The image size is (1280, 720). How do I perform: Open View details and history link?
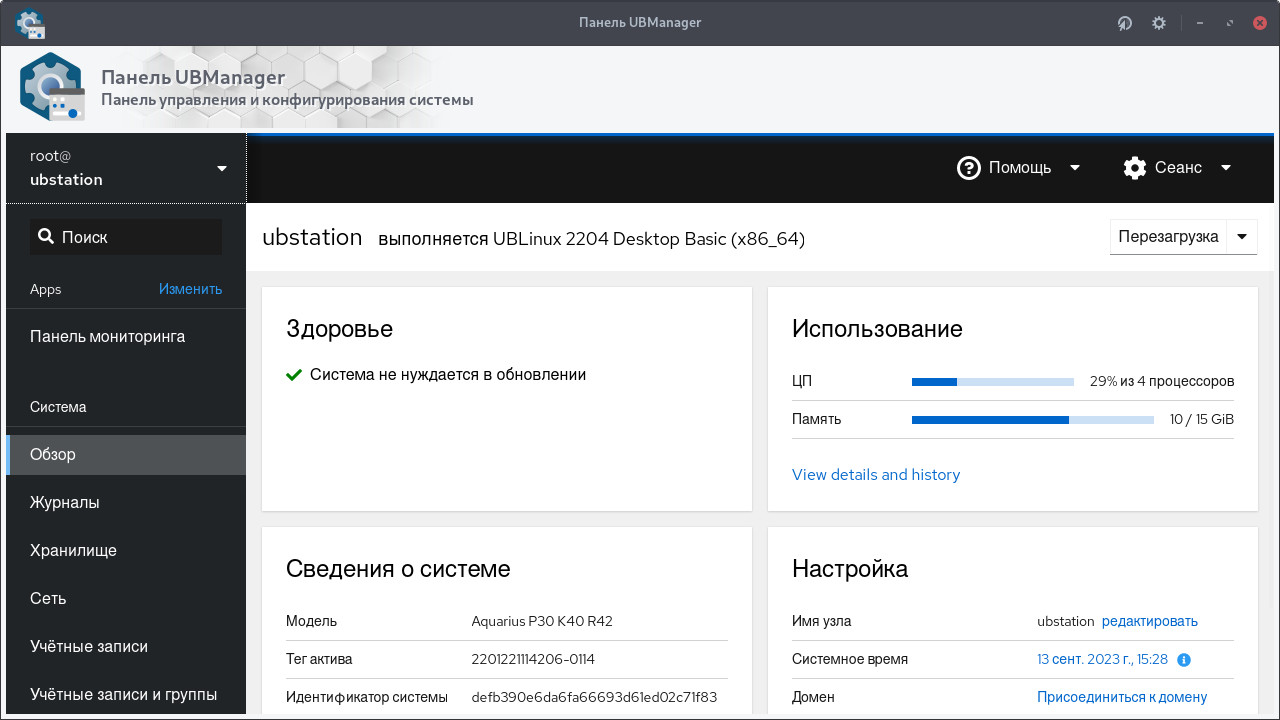(x=876, y=475)
